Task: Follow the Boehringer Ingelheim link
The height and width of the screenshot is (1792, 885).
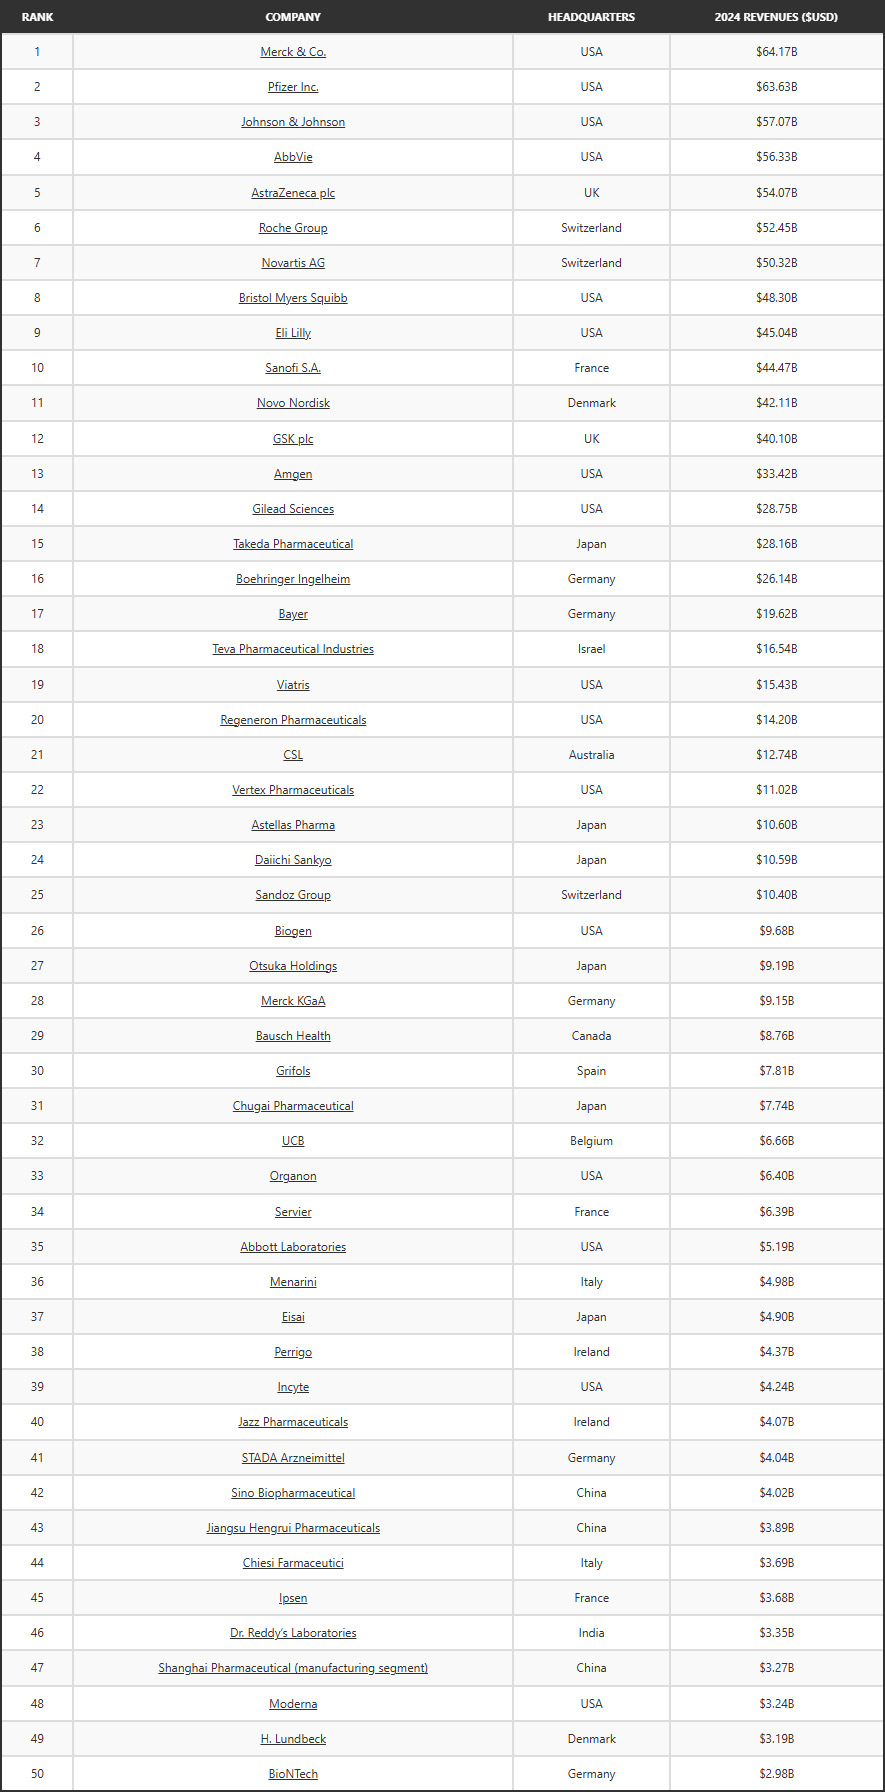Action: (x=293, y=579)
